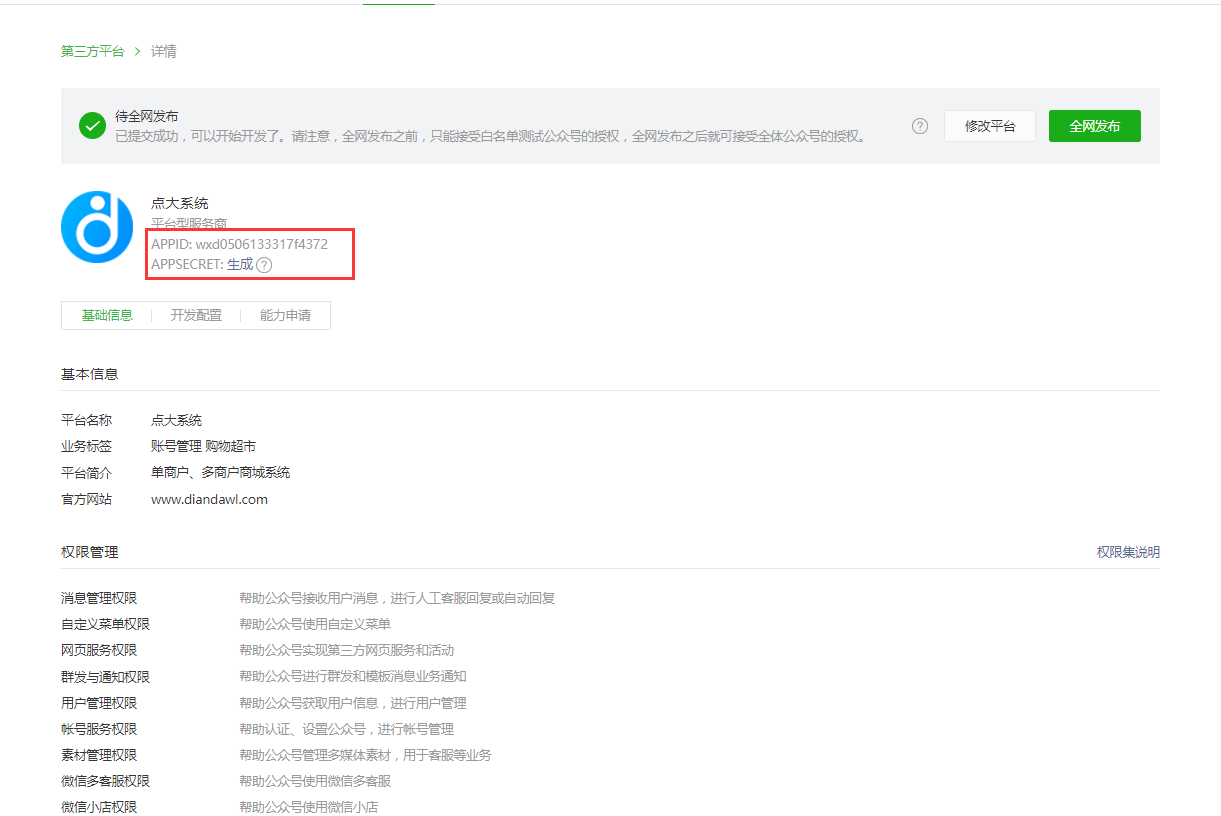Click the 修改平台 button
Image resolution: width=1221 pixels, height=816 pixels.
click(x=990, y=126)
